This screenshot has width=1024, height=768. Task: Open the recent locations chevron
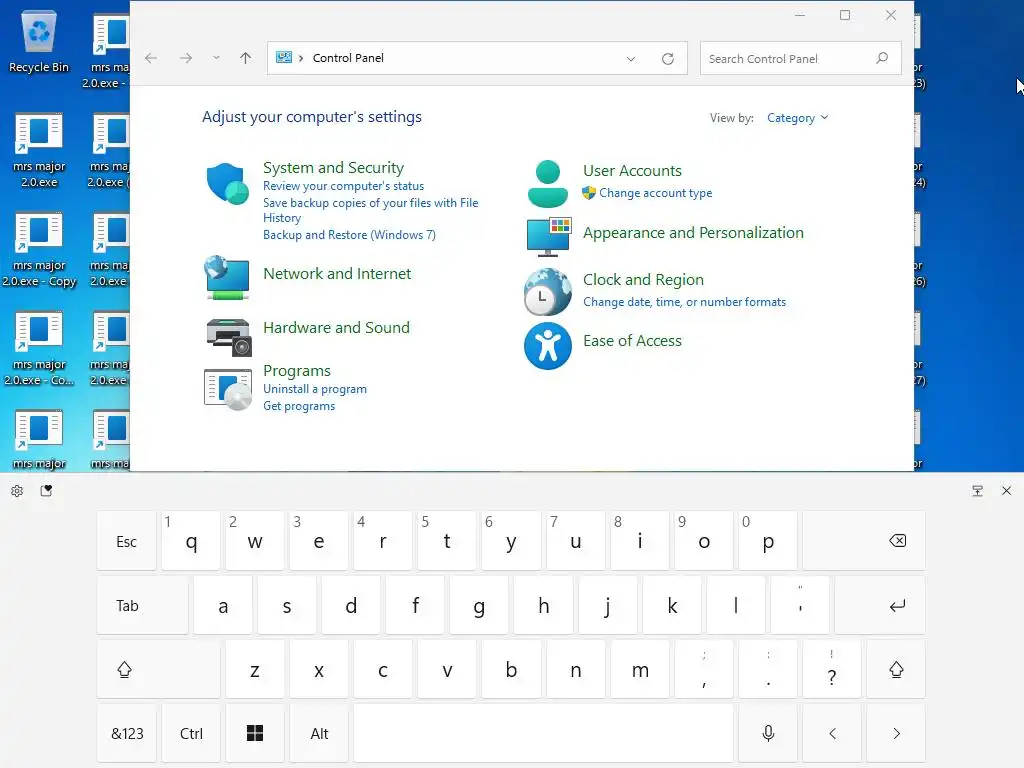point(216,58)
